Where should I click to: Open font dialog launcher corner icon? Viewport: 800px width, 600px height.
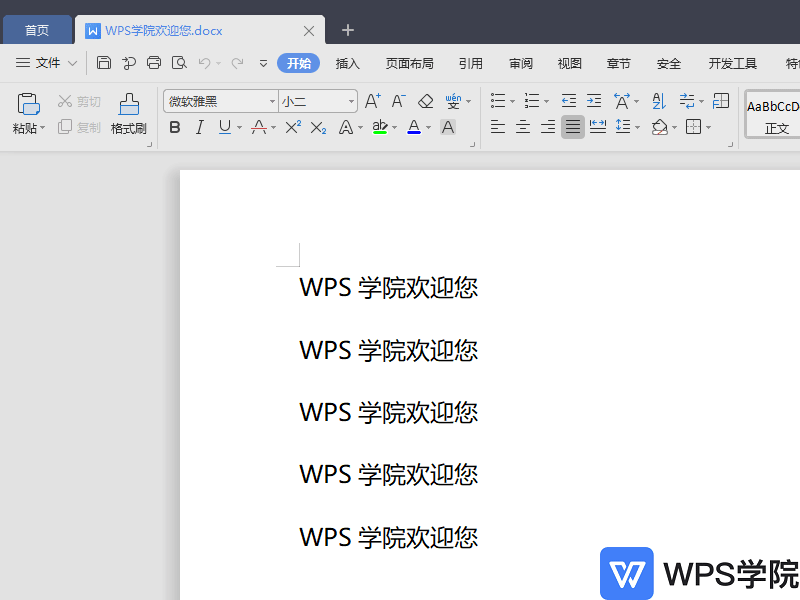pos(472,145)
